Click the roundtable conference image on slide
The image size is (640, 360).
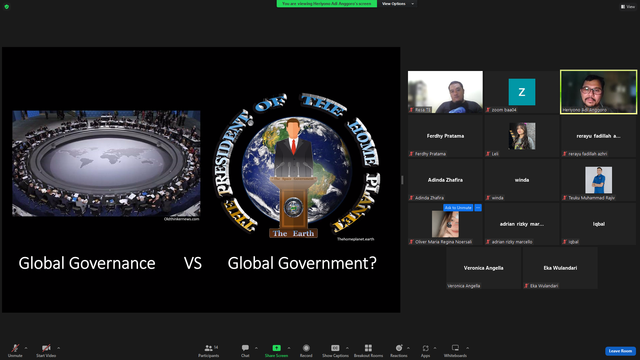click(106, 163)
